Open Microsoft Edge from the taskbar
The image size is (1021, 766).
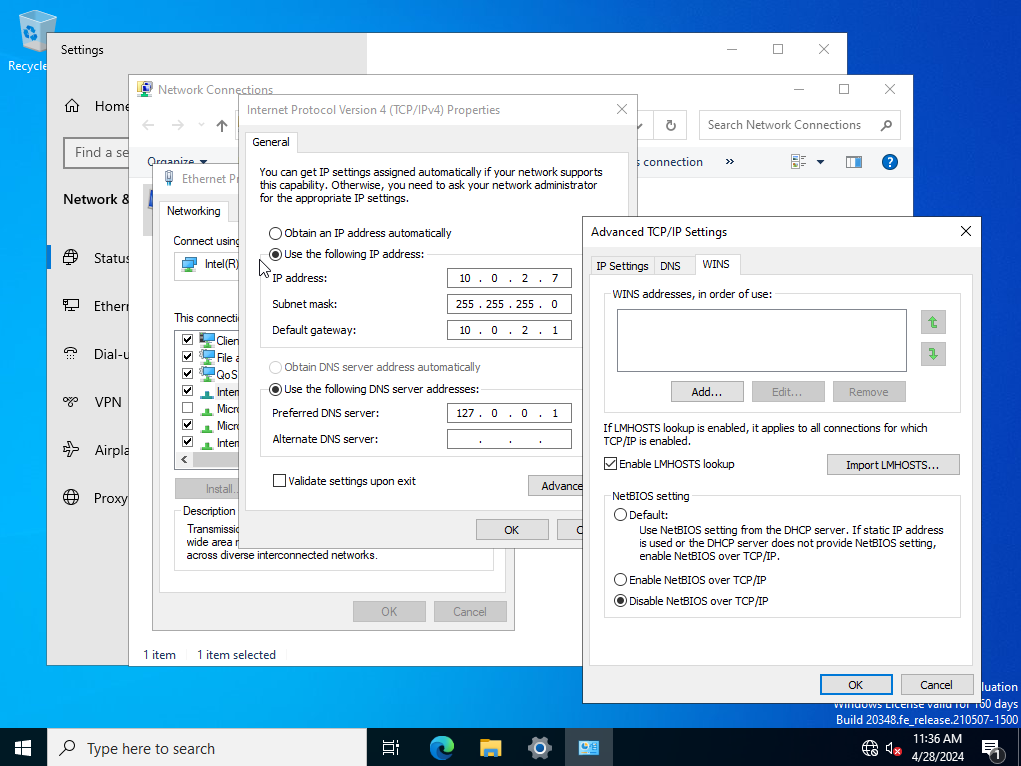[441, 747]
